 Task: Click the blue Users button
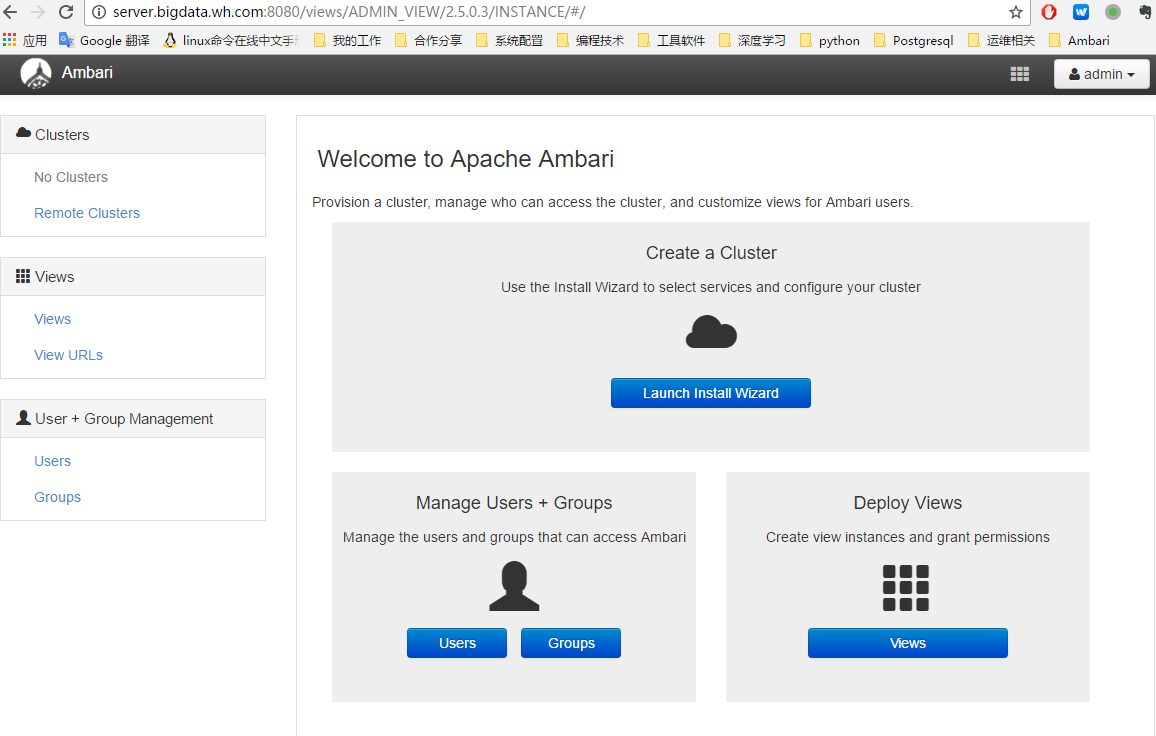click(x=457, y=643)
